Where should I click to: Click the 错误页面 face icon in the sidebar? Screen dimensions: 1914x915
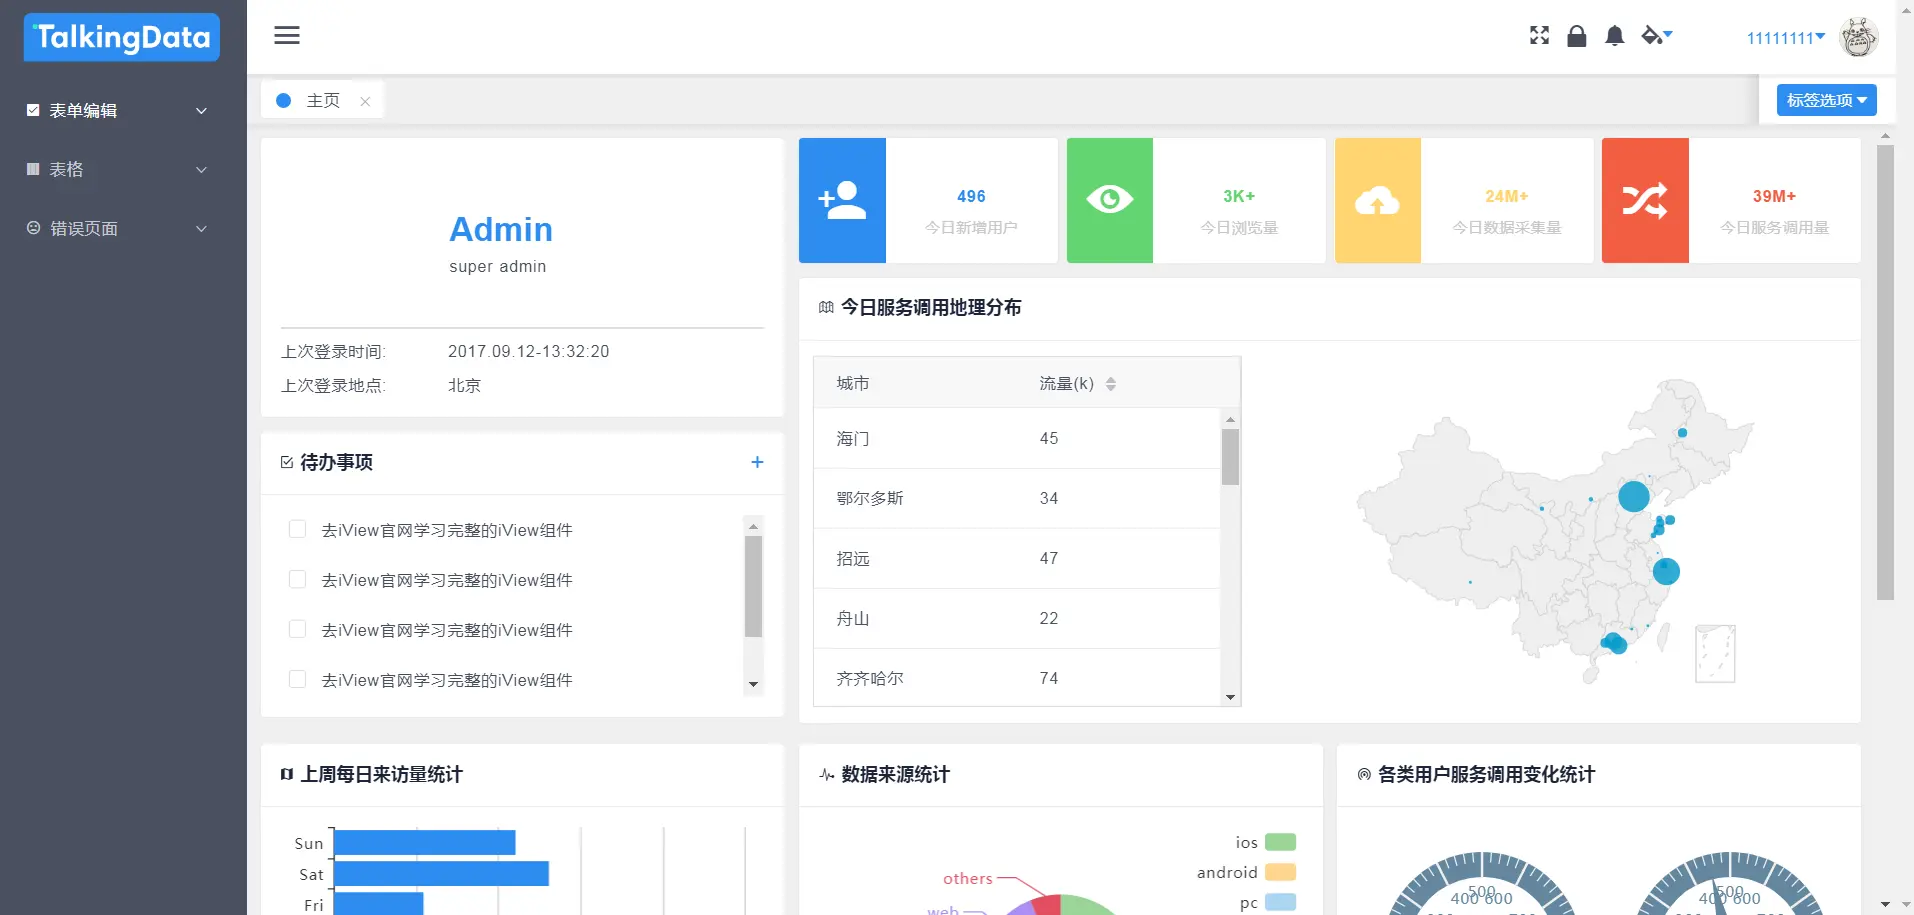(33, 228)
